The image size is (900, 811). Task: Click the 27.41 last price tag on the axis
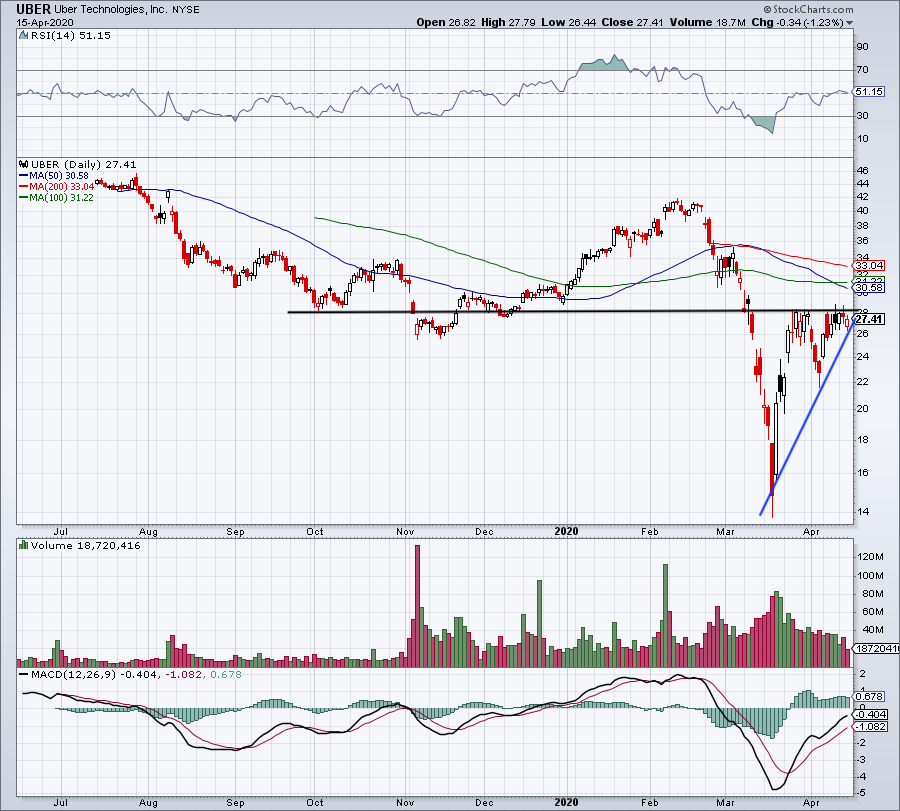[869, 319]
